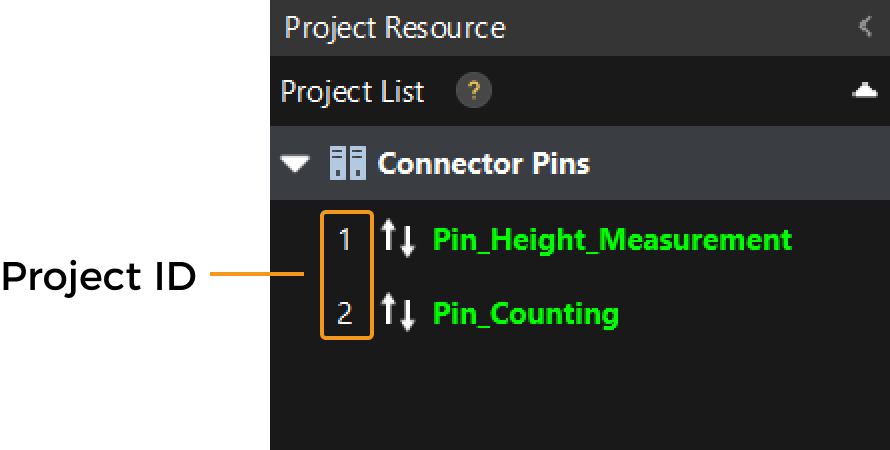Click the up arrow beside Pin_Counting
This screenshot has height=450, width=890.
coord(389,313)
